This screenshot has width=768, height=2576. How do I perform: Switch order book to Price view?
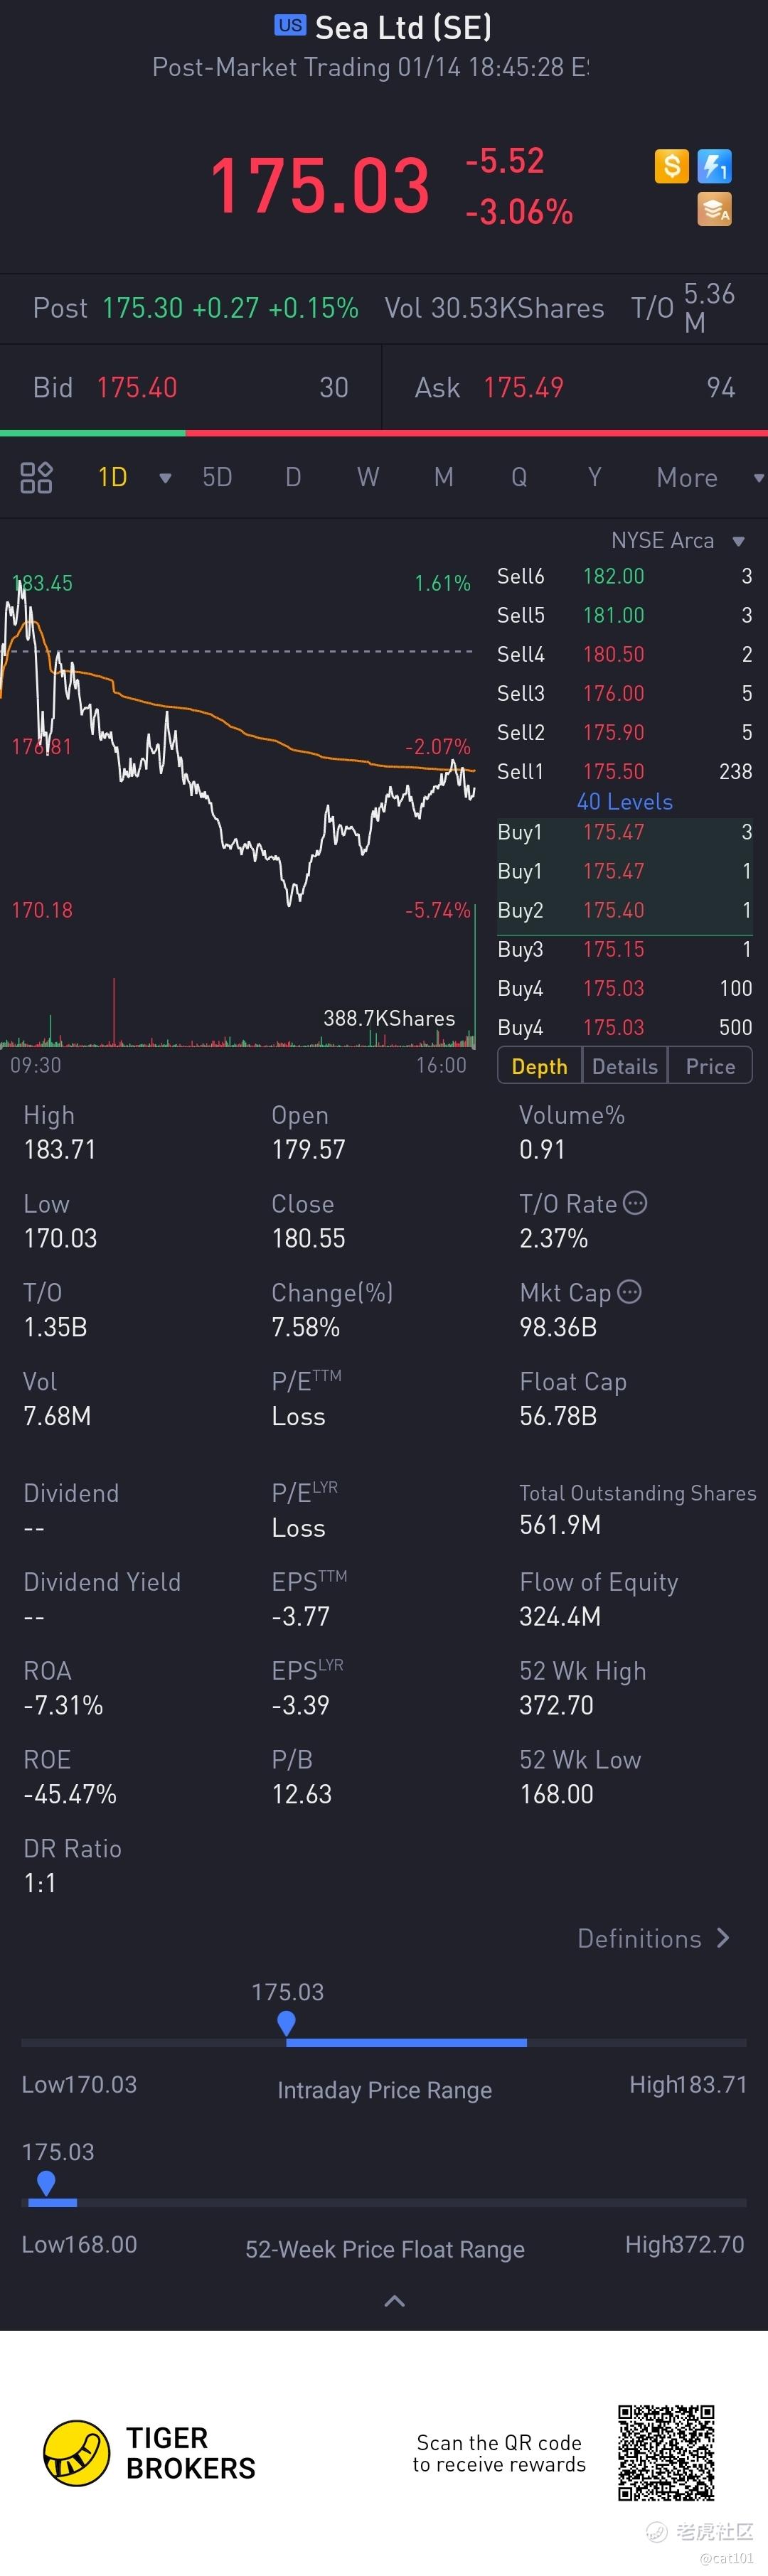coord(710,1066)
